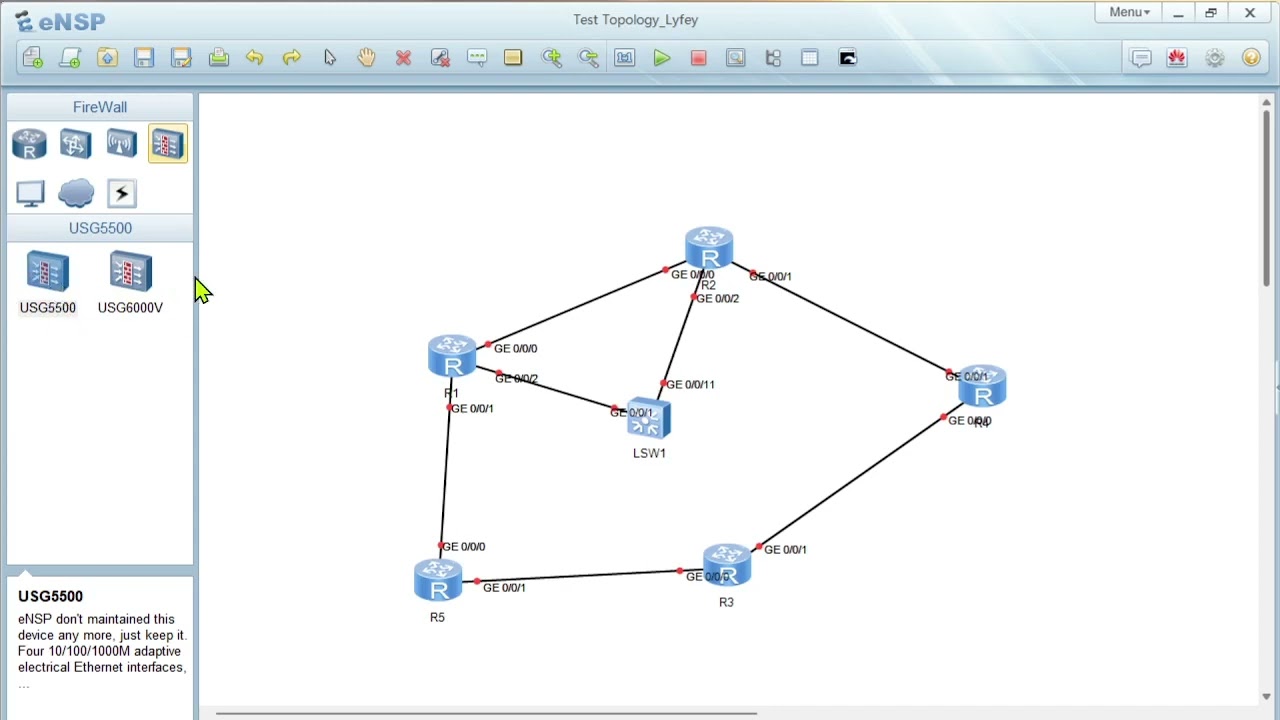Click the horizontal canvas scrollbar
1280x720 pixels.
(486, 713)
